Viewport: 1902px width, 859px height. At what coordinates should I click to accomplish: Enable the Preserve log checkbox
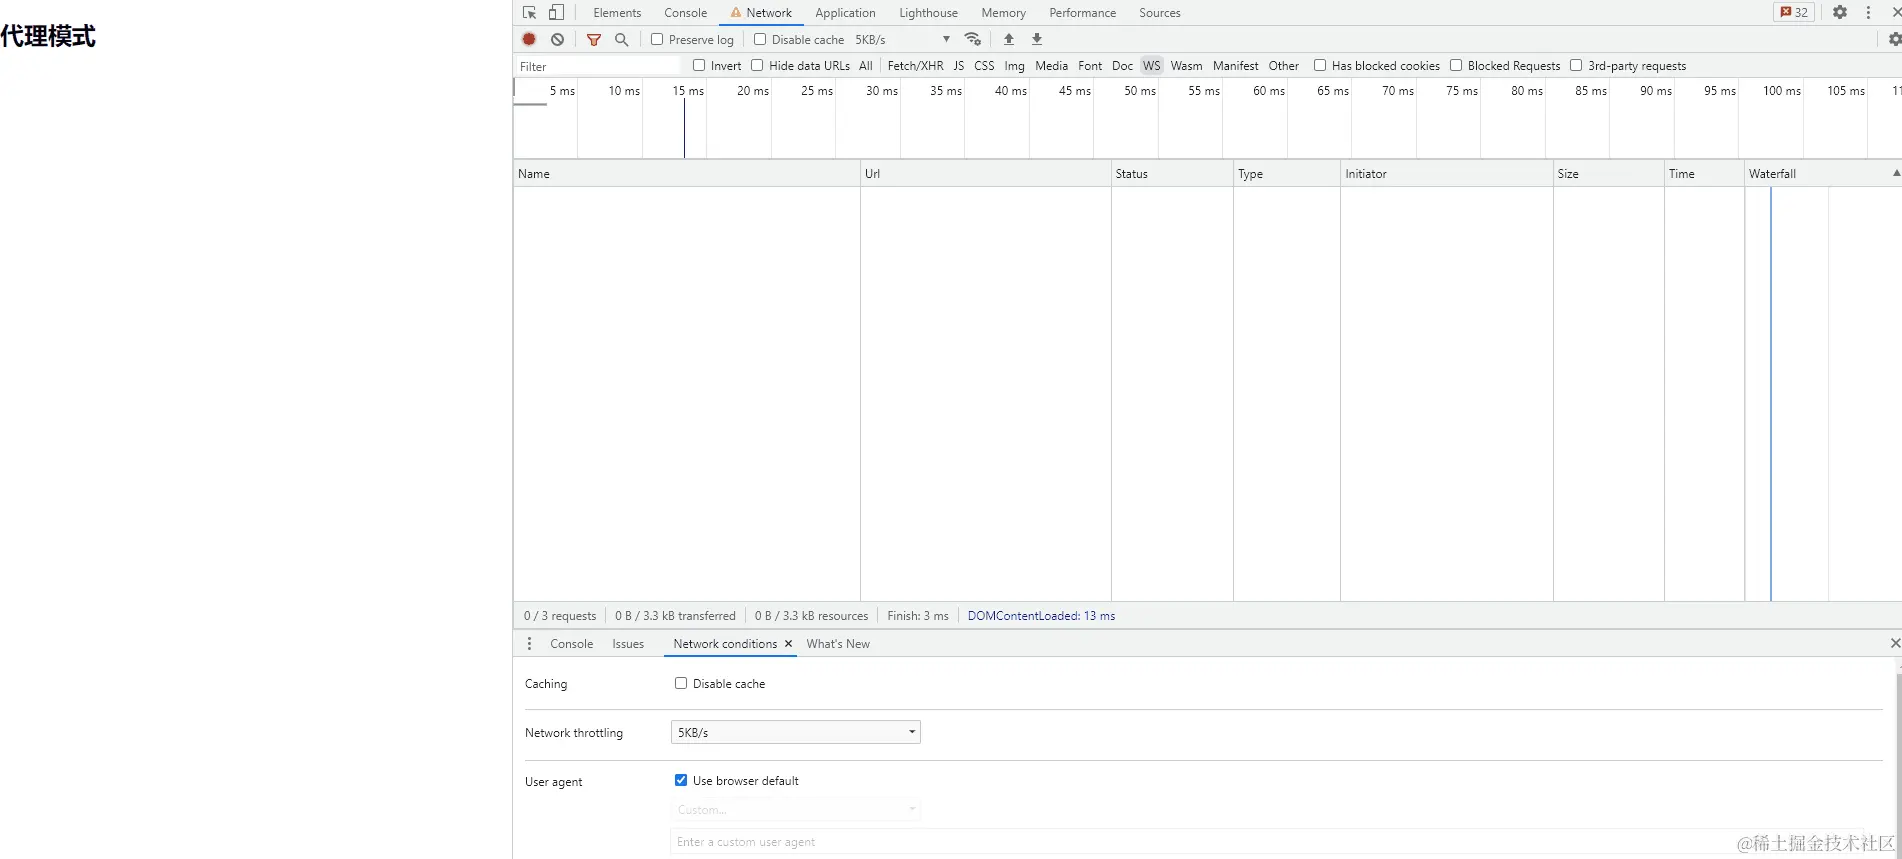[657, 39]
